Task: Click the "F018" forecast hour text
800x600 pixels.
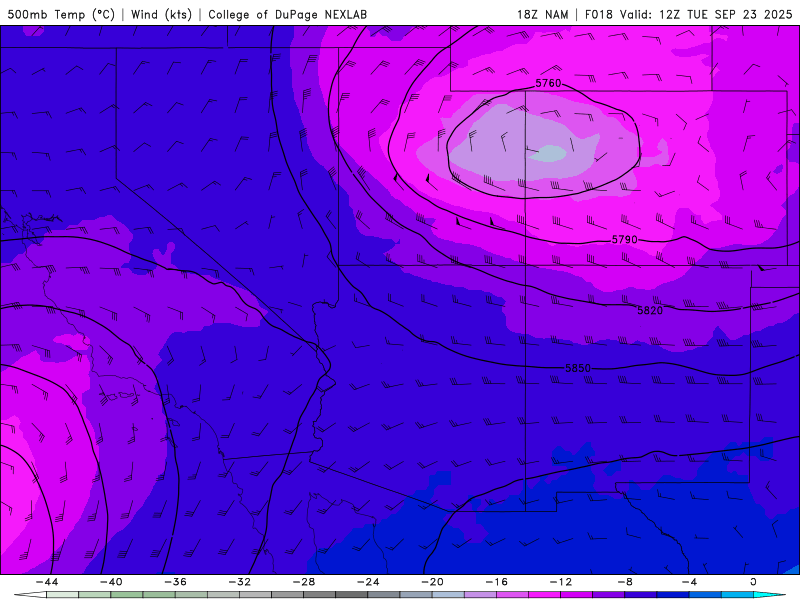Action: [x=598, y=14]
